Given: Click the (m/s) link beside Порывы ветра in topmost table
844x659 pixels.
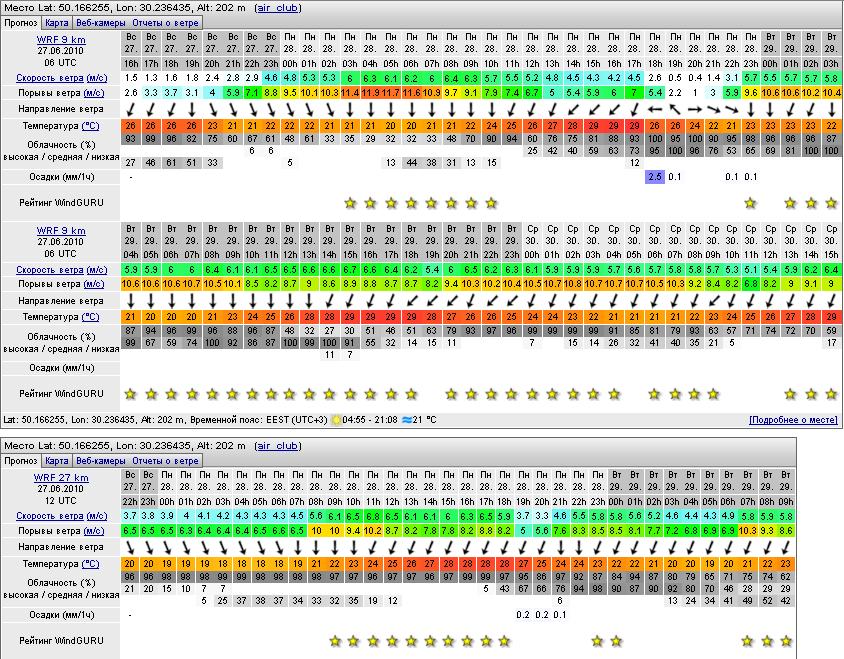Looking at the screenshot, I should coord(96,93).
